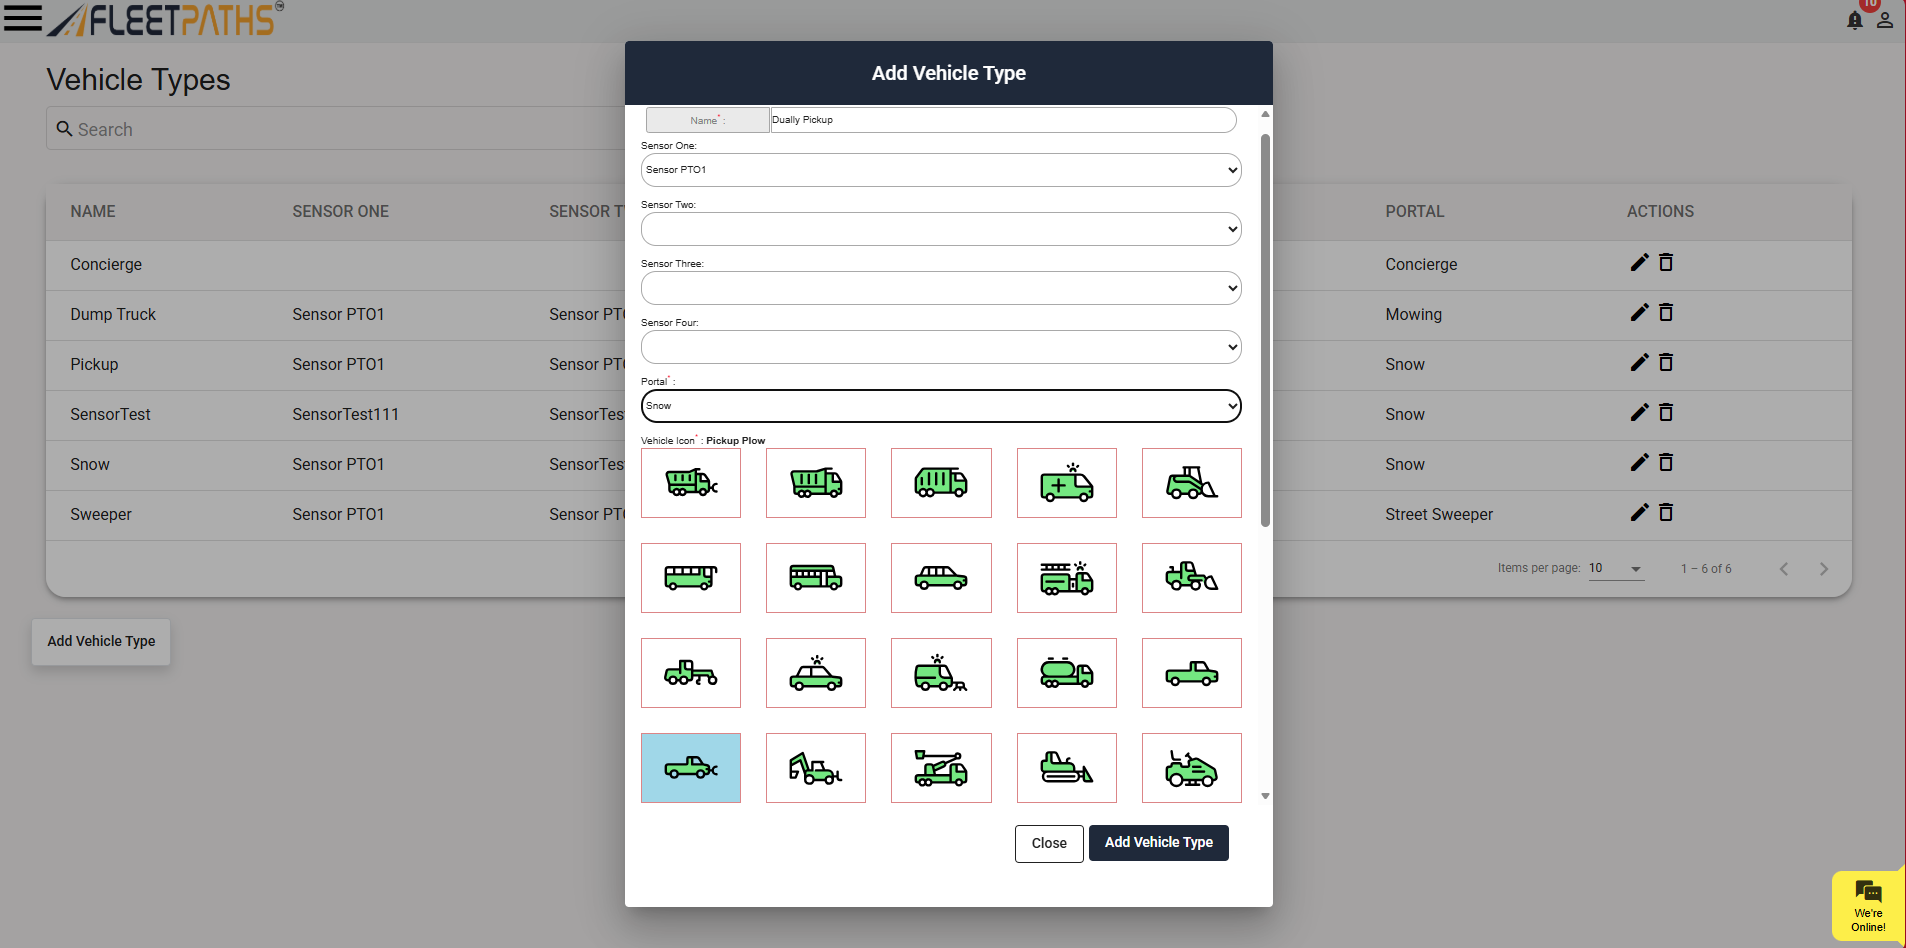Click the Name input field
Image resolution: width=1906 pixels, height=948 pixels.
click(x=1002, y=120)
